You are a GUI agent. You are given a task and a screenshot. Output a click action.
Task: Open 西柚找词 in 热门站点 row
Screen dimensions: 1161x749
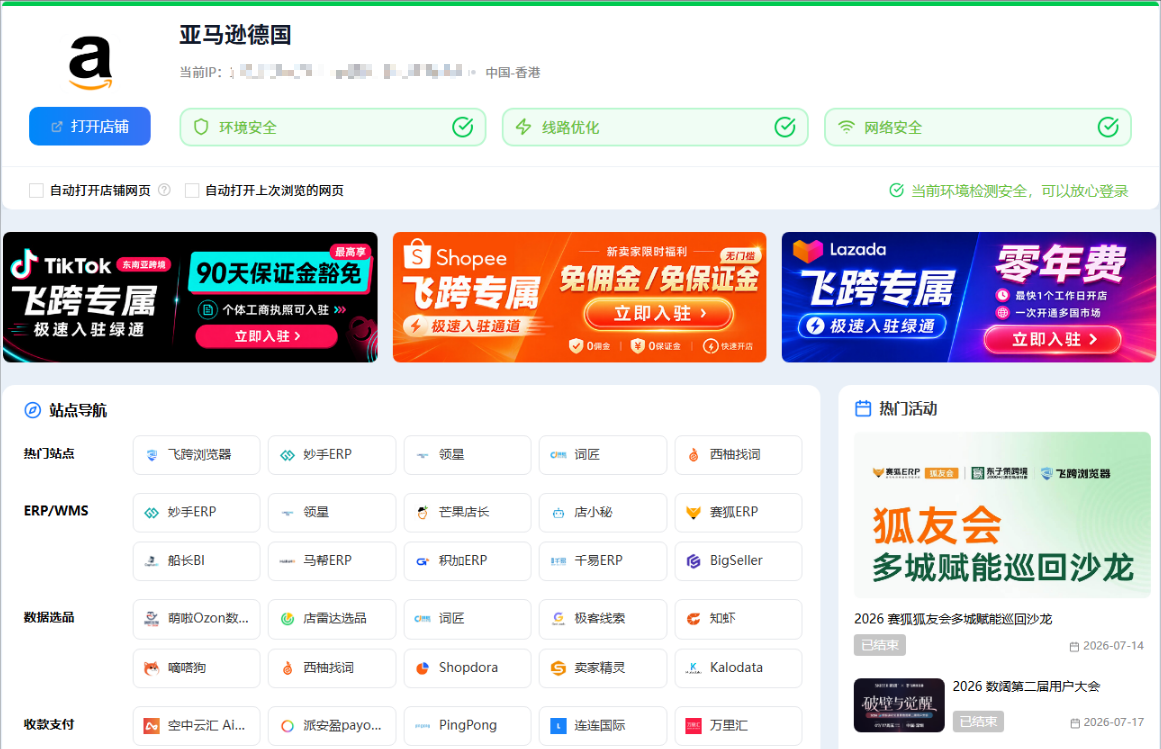pyautogui.click(x=738, y=454)
